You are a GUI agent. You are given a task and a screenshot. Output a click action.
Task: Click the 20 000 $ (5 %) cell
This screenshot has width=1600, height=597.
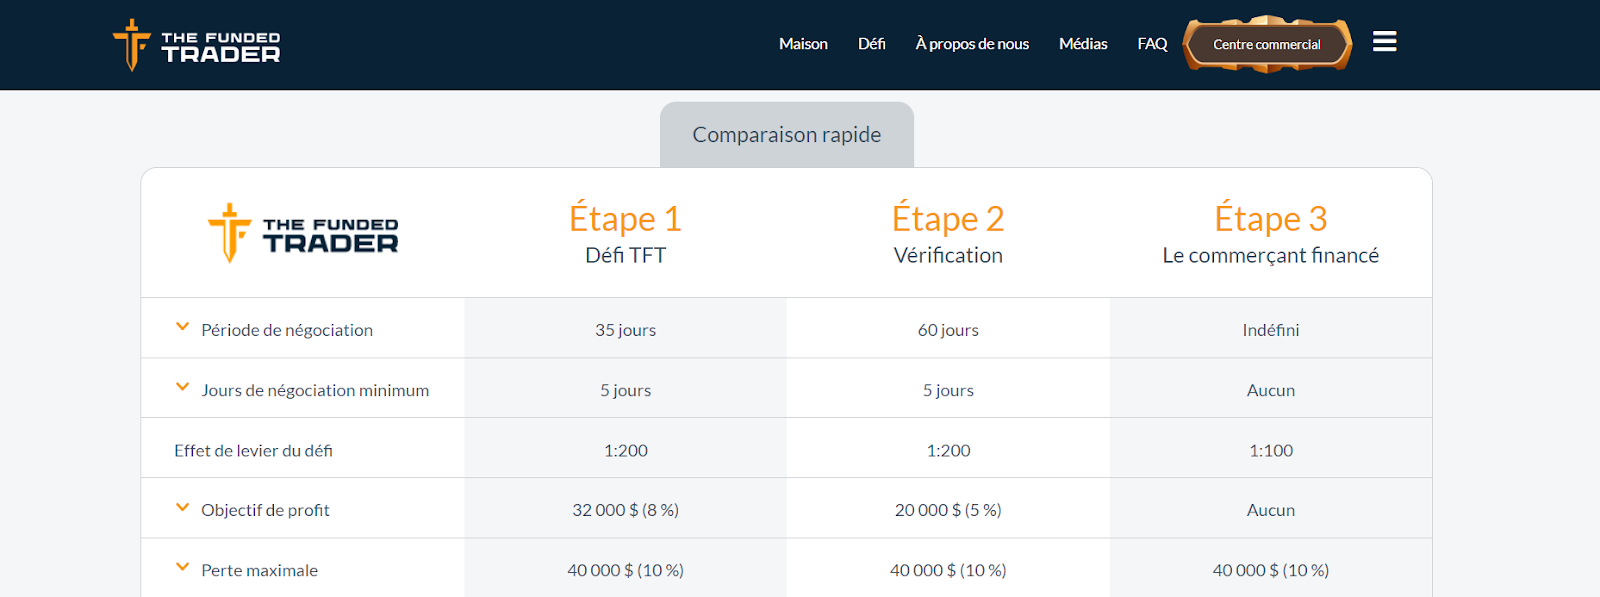[948, 510]
